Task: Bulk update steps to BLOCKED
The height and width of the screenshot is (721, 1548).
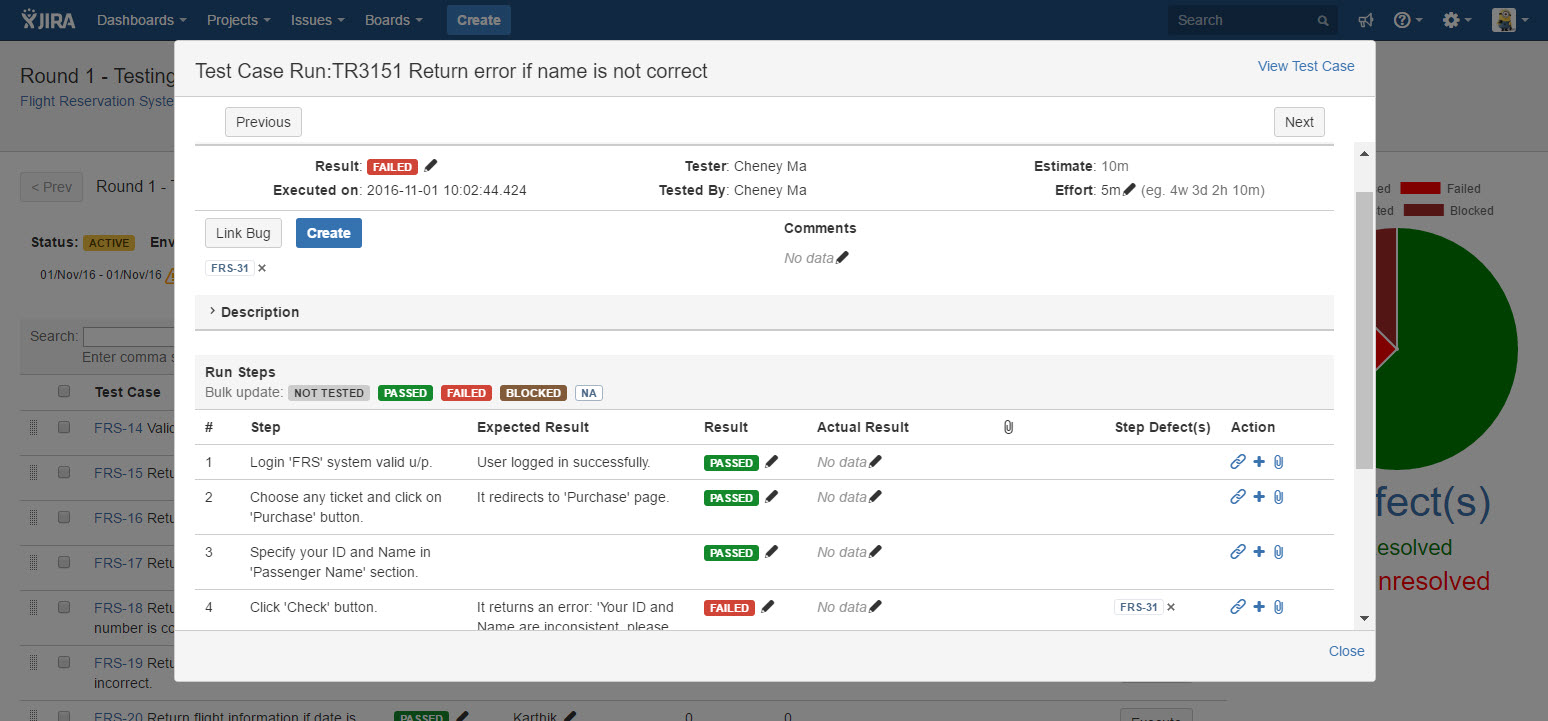Action: [x=533, y=393]
